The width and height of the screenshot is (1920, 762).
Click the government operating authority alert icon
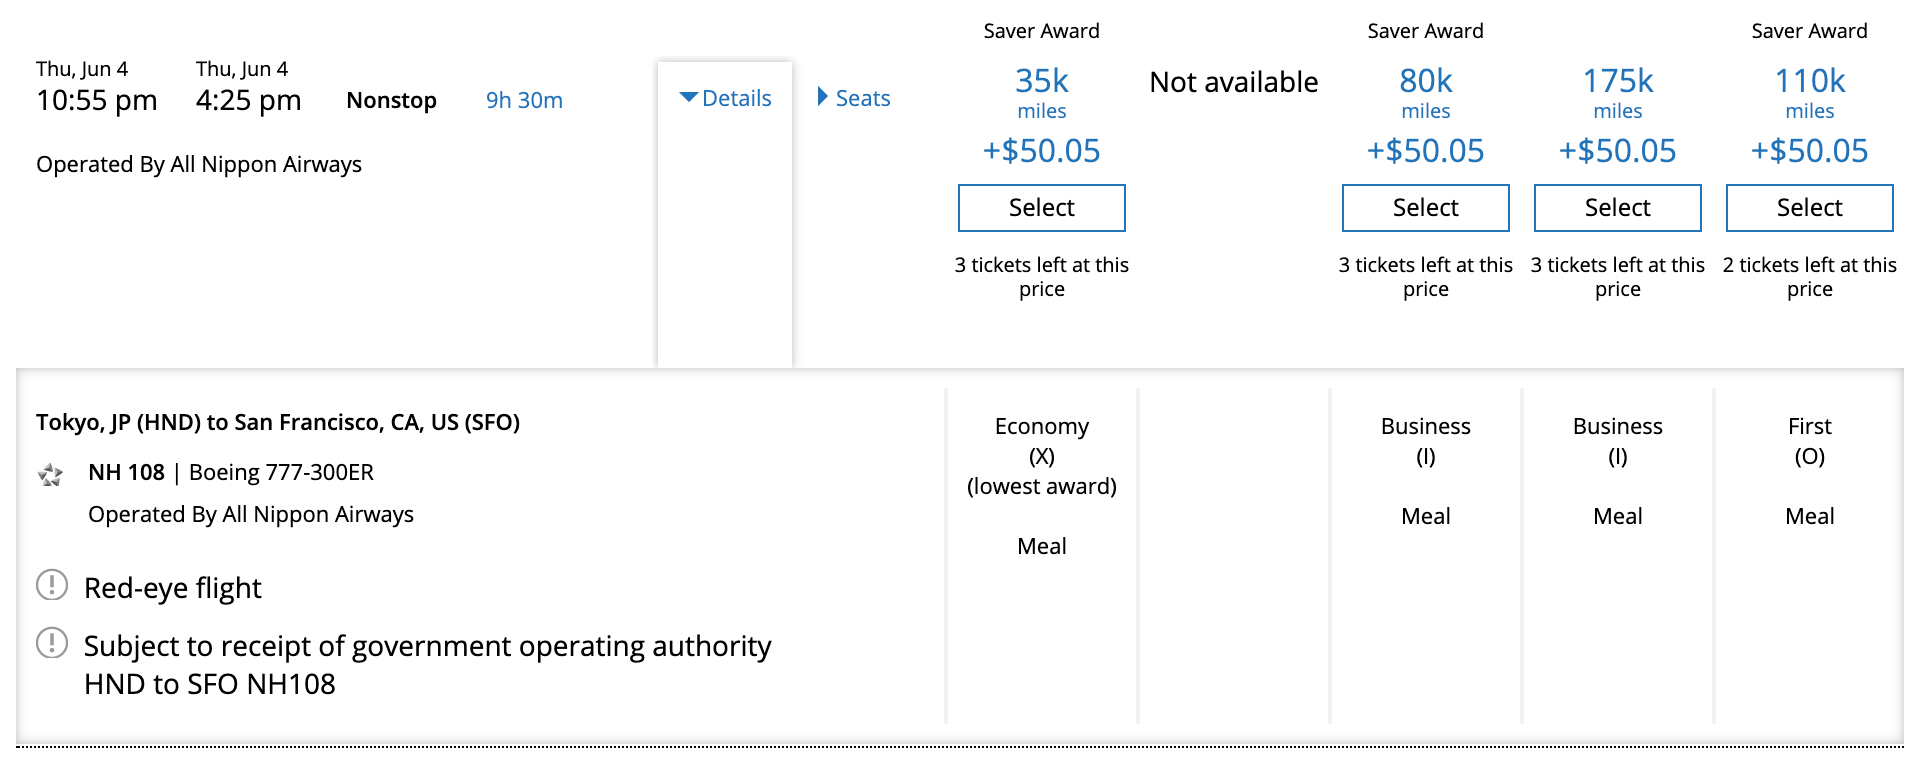point(52,643)
